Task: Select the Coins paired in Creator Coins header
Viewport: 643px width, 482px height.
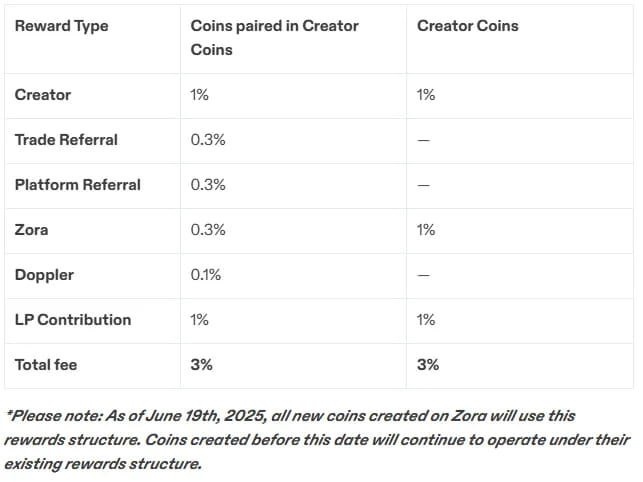Action: coord(274,38)
